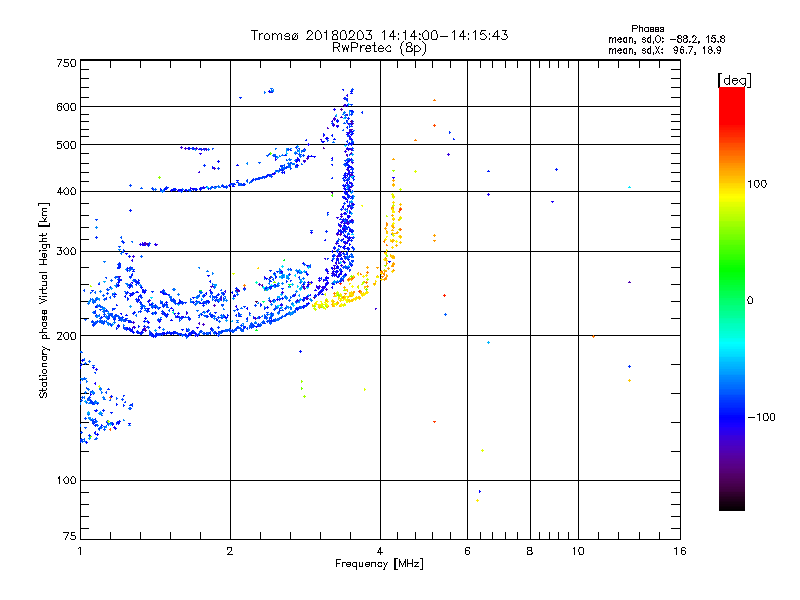Click the x-axis label '1'

[80, 551]
